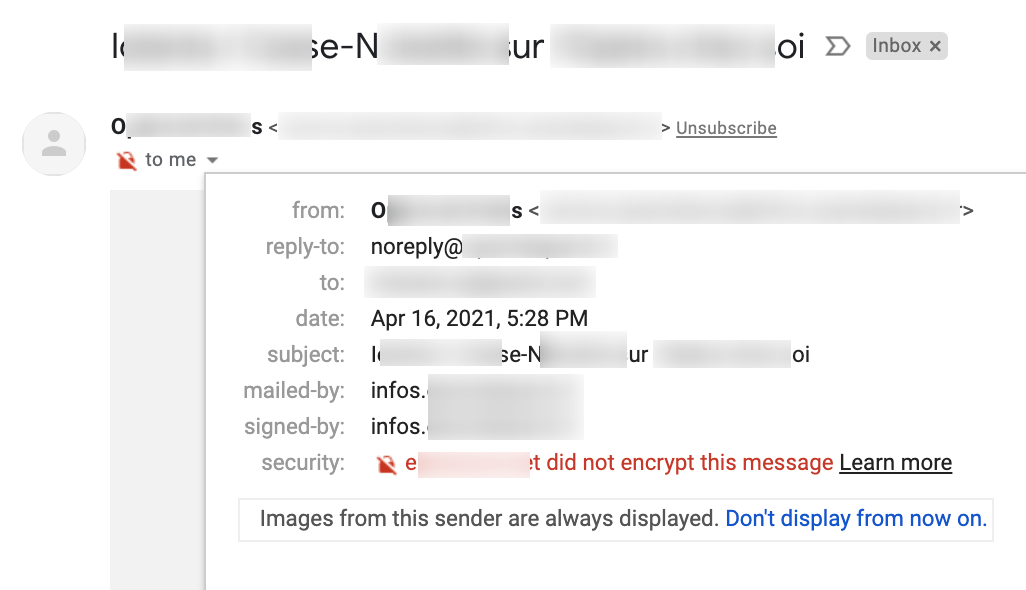Click 'Don't display from now on' link
1026x590 pixels.
856,518
